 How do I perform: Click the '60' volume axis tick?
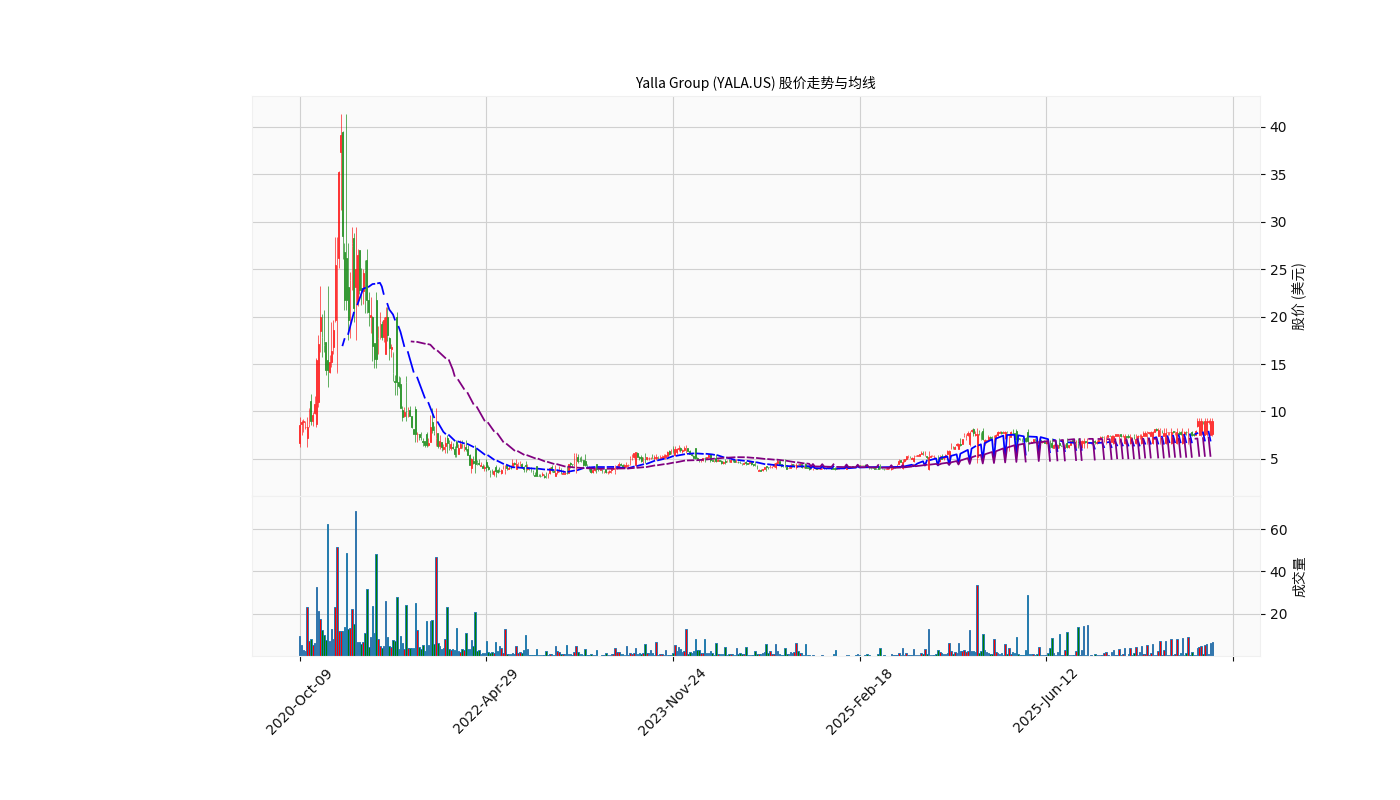pos(1278,529)
